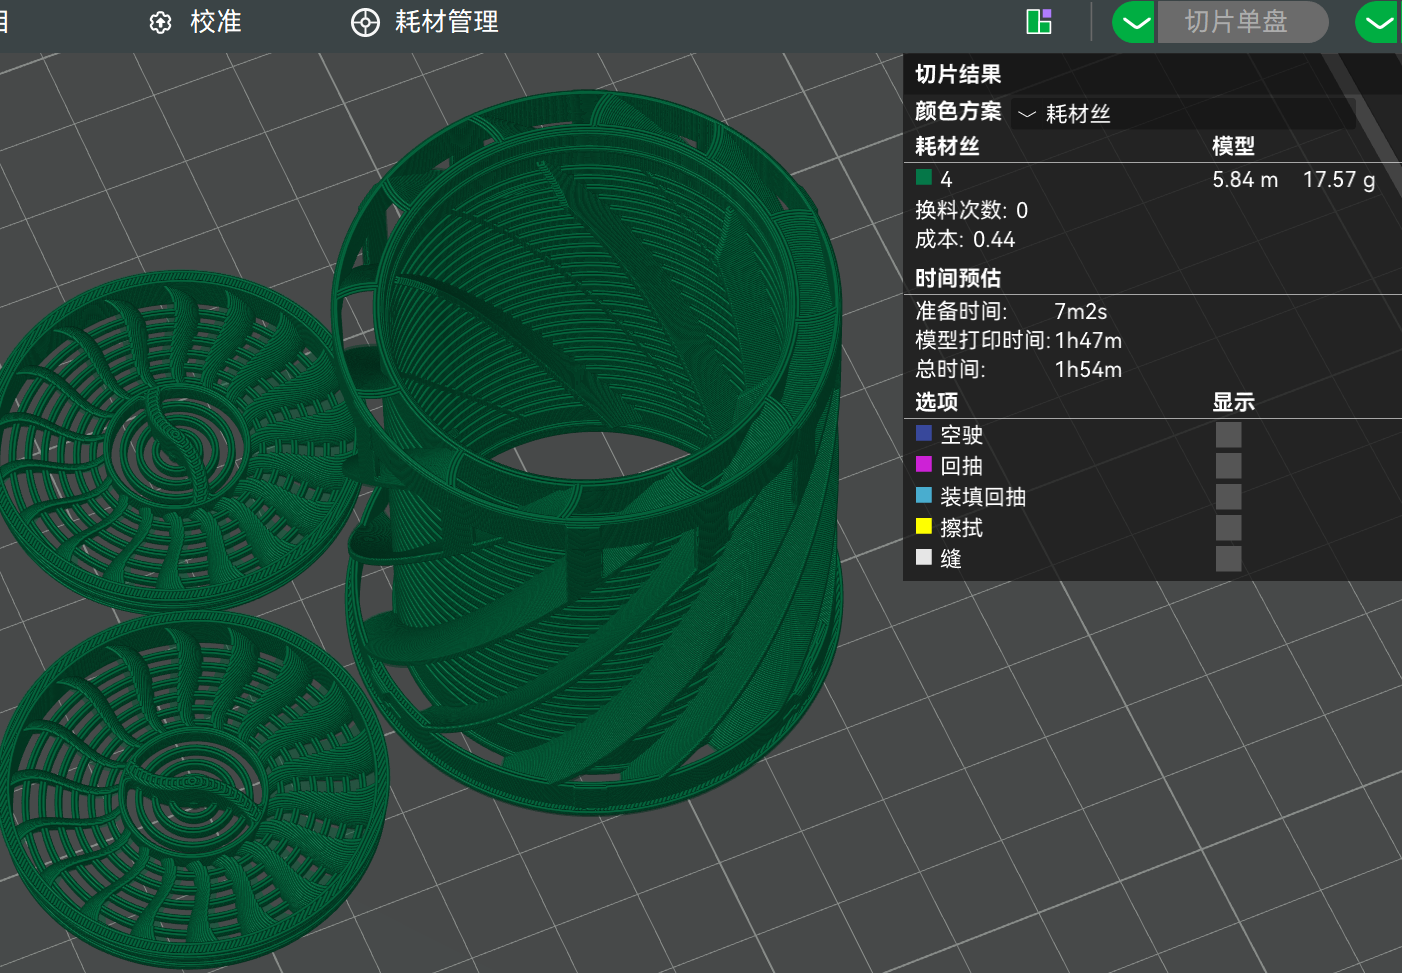Open the 校准 calibration menu
The width and height of the screenshot is (1402, 973).
tap(195, 22)
